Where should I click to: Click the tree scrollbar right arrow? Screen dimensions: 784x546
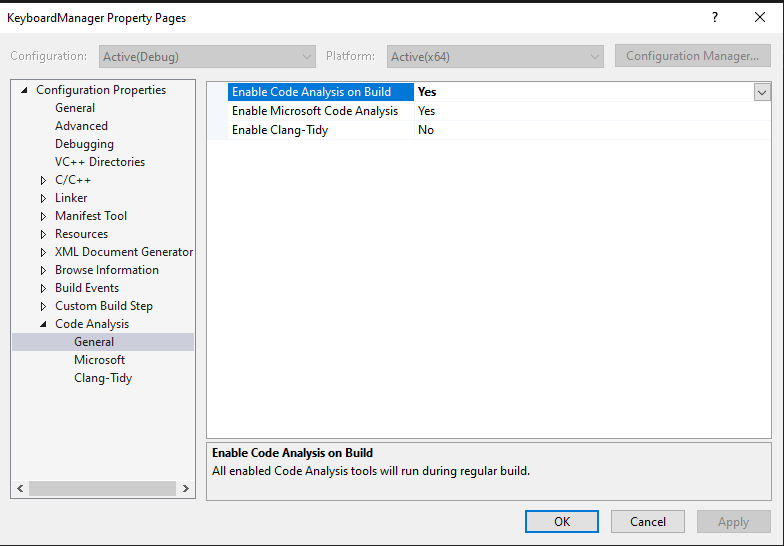[186, 488]
